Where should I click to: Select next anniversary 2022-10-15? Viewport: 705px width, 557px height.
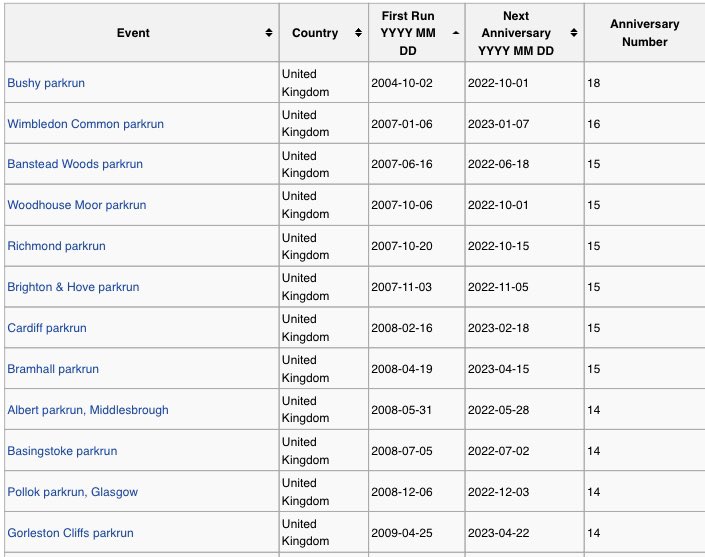(498, 246)
